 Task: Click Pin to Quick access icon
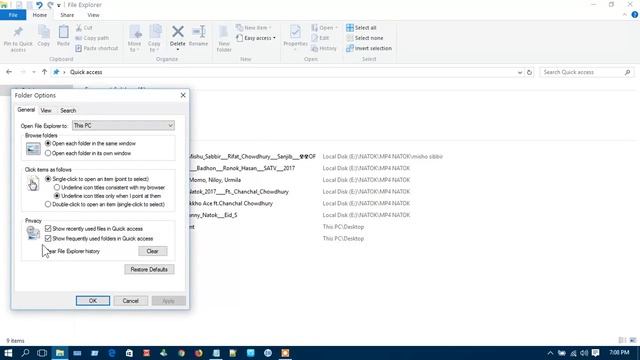(18, 32)
